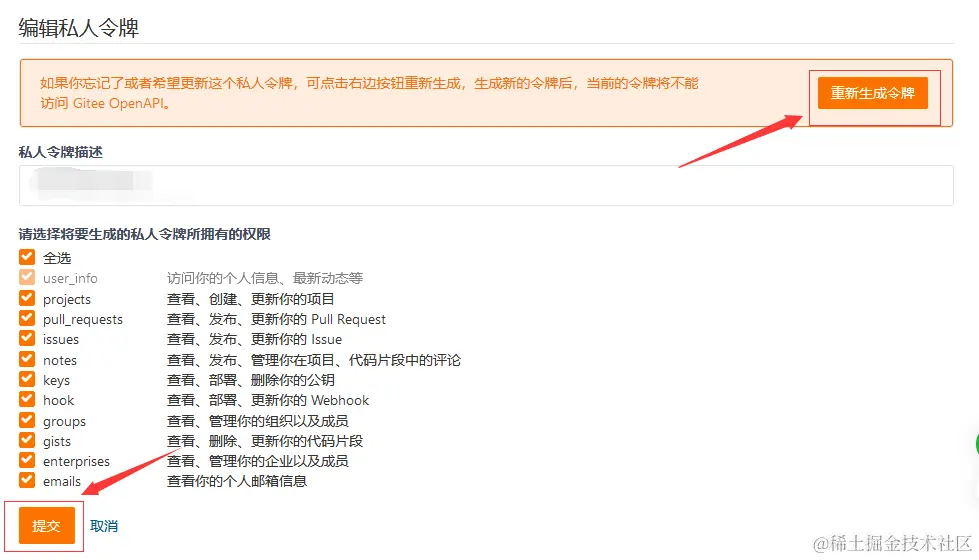
Task: Click description 查看、删除、更新你的代码片段
Action: (x=265, y=441)
